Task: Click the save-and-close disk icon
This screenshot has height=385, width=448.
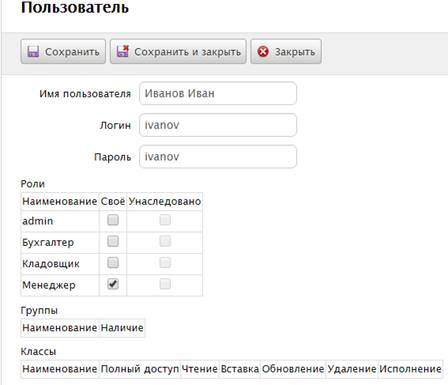Action: click(122, 51)
